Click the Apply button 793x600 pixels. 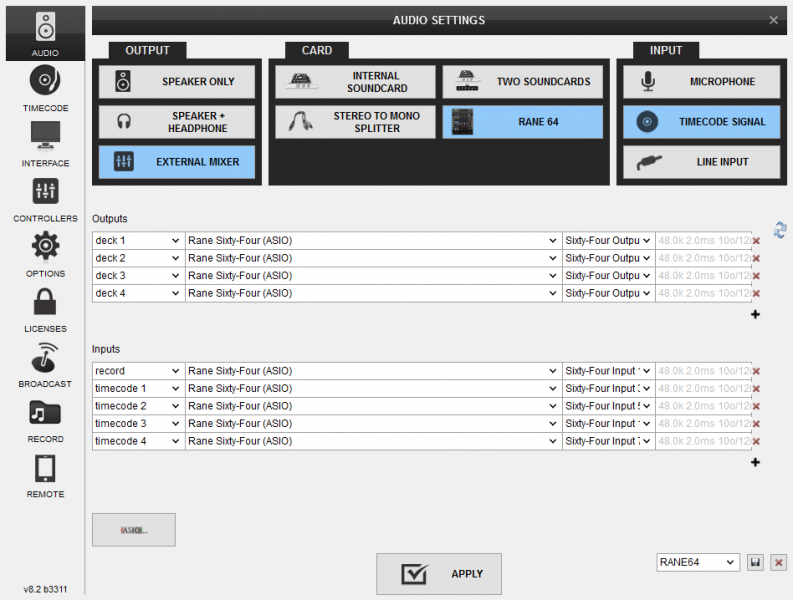(x=438, y=574)
